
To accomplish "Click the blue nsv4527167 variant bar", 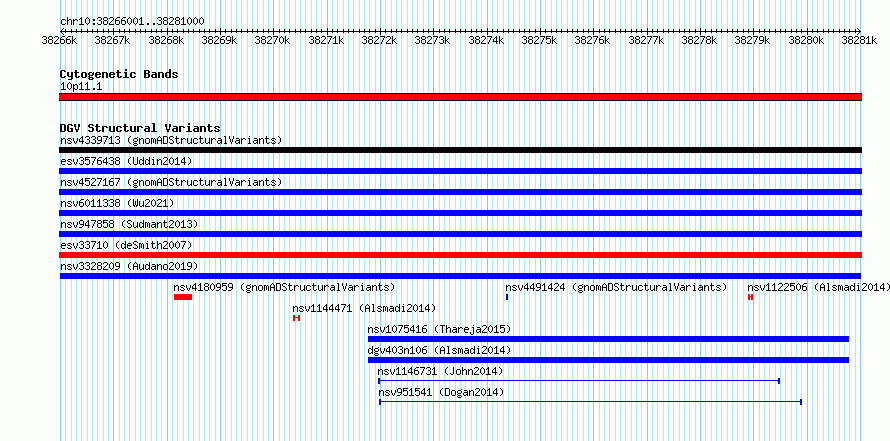I will click(460, 192).
